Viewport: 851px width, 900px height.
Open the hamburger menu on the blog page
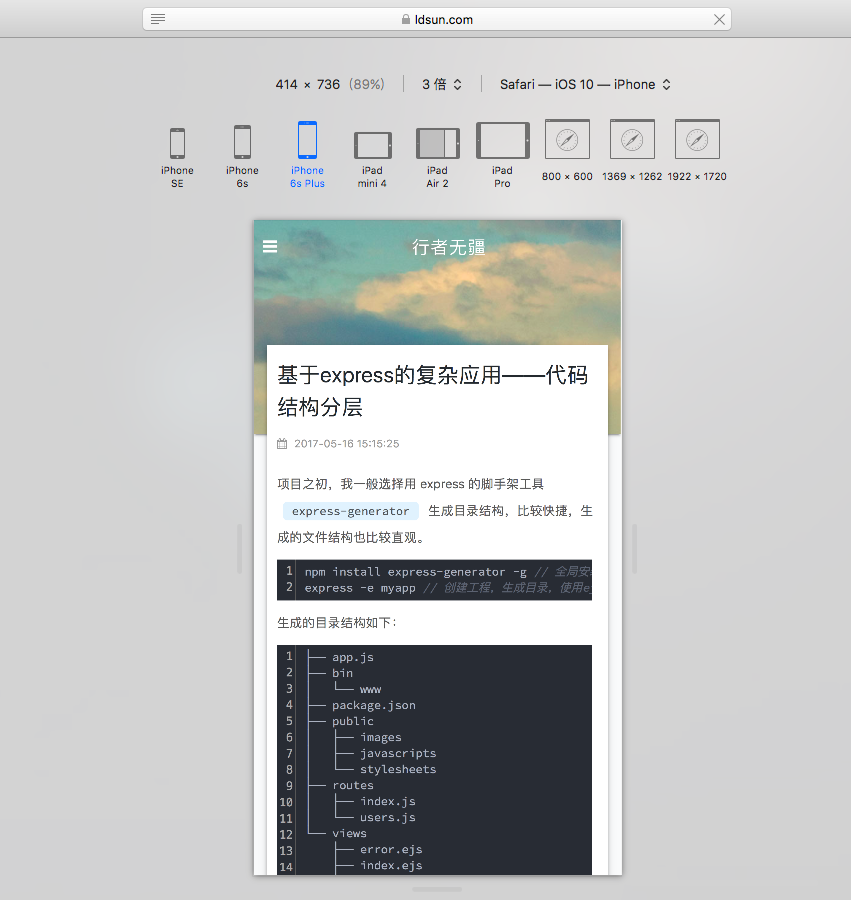coord(270,246)
